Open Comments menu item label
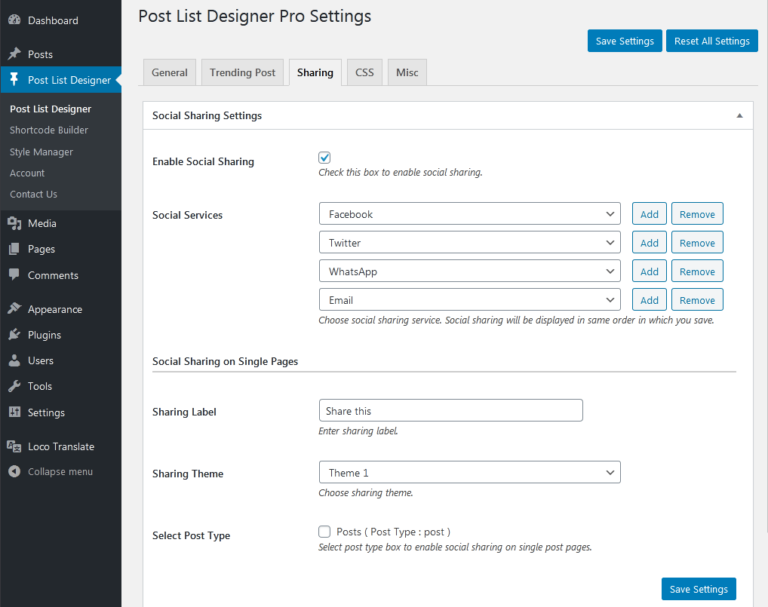This screenshot has height=607, width=768. tap(53, 275)
